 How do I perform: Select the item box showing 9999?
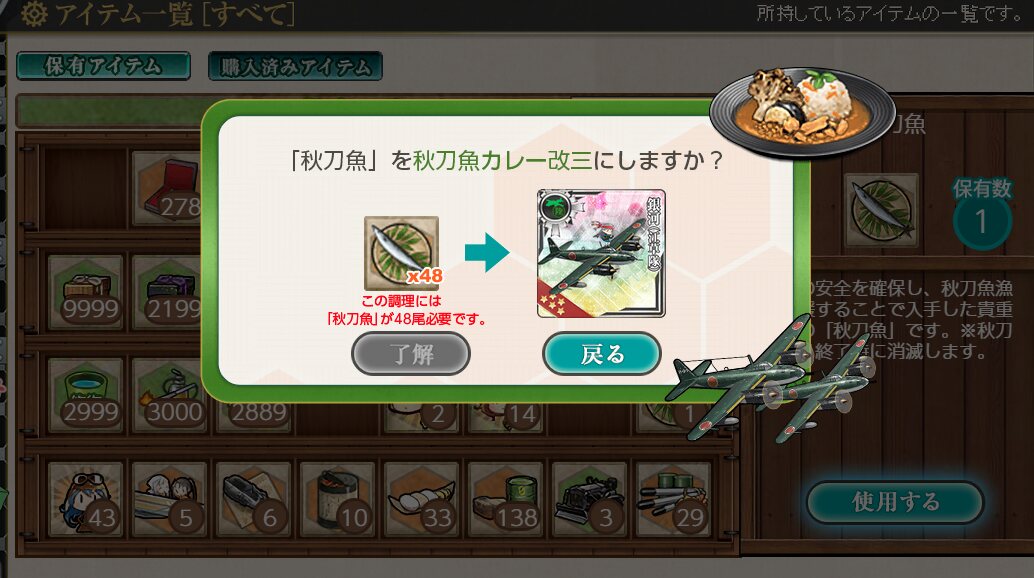pyautogui.click(x=86, y=292)
